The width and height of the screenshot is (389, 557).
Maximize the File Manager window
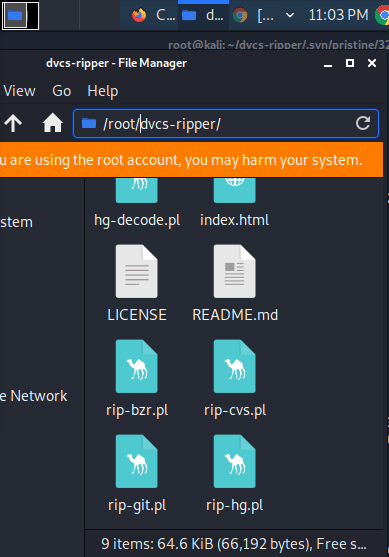coord(350,63)
